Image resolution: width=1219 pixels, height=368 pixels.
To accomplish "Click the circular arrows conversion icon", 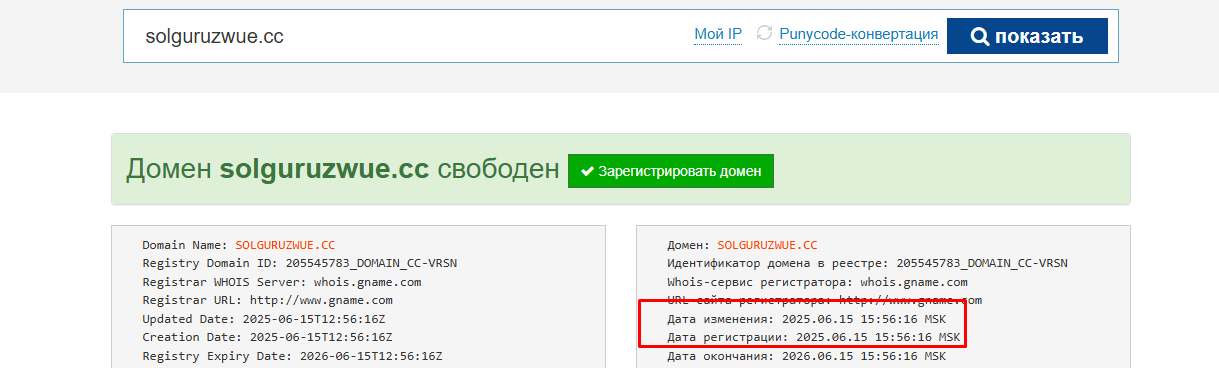I will coord(764,34).
